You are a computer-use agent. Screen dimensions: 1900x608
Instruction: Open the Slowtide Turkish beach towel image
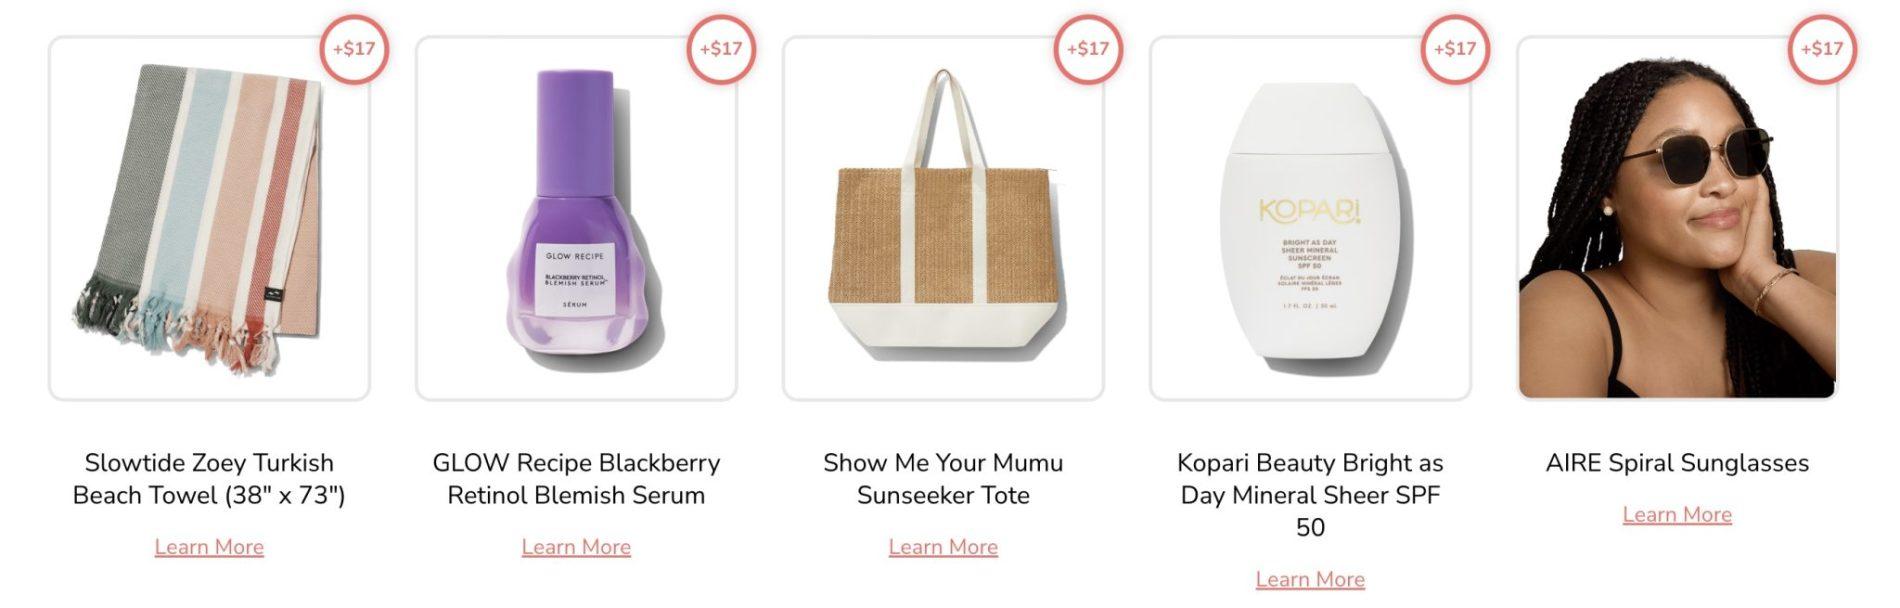pos(209,220)
